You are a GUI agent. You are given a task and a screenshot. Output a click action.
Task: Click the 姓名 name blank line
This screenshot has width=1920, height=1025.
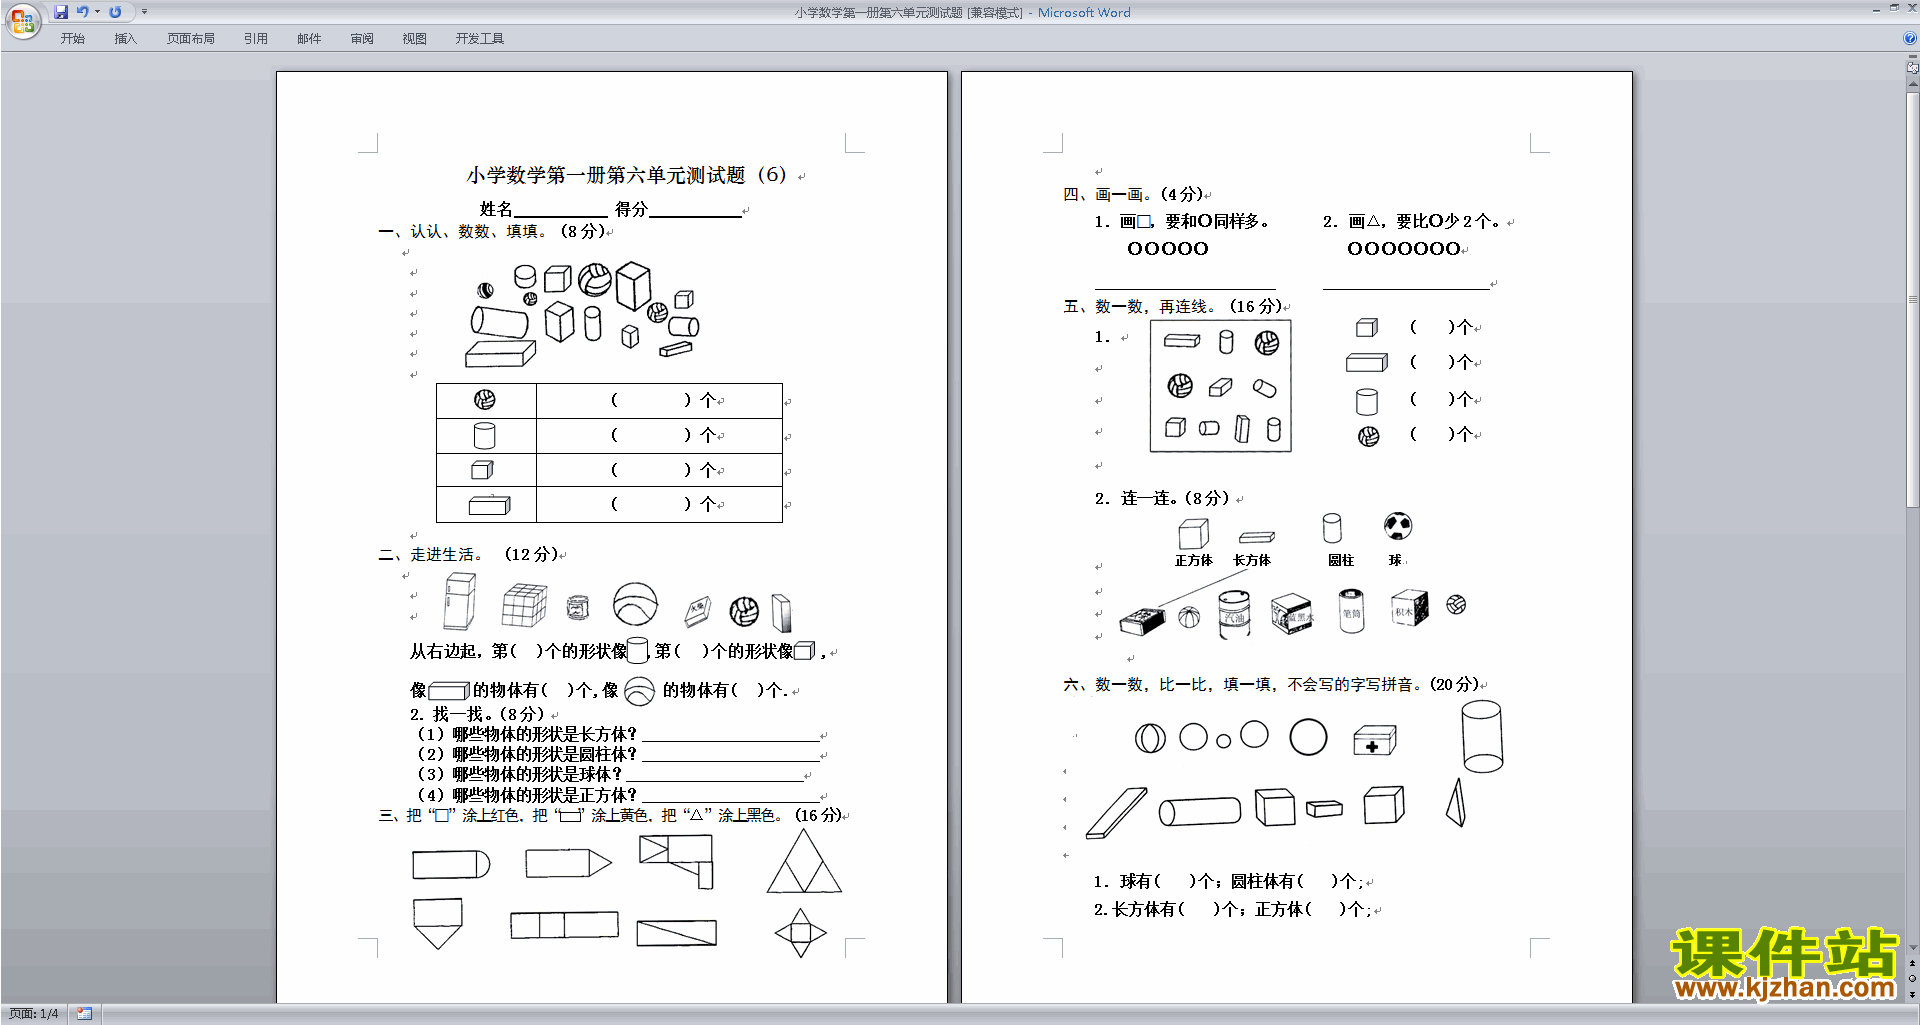coord(560,210)
